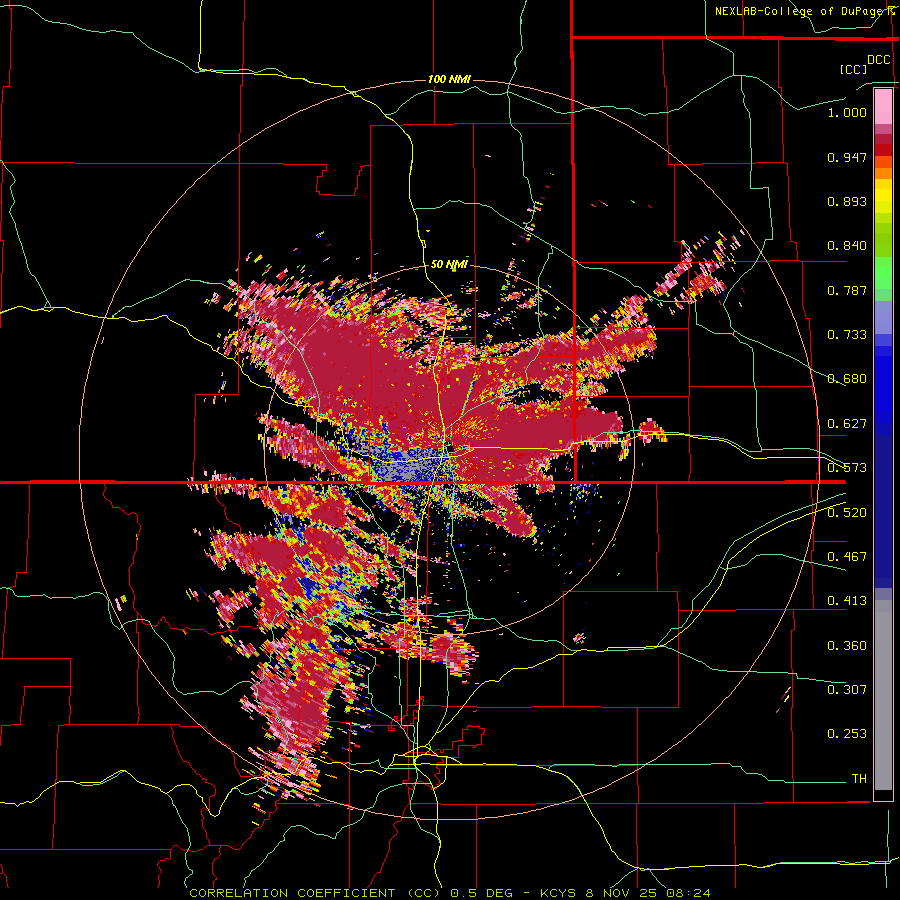Click the TH threshold label on the scale
900x900 pixels.
click(x=859, y=779)
